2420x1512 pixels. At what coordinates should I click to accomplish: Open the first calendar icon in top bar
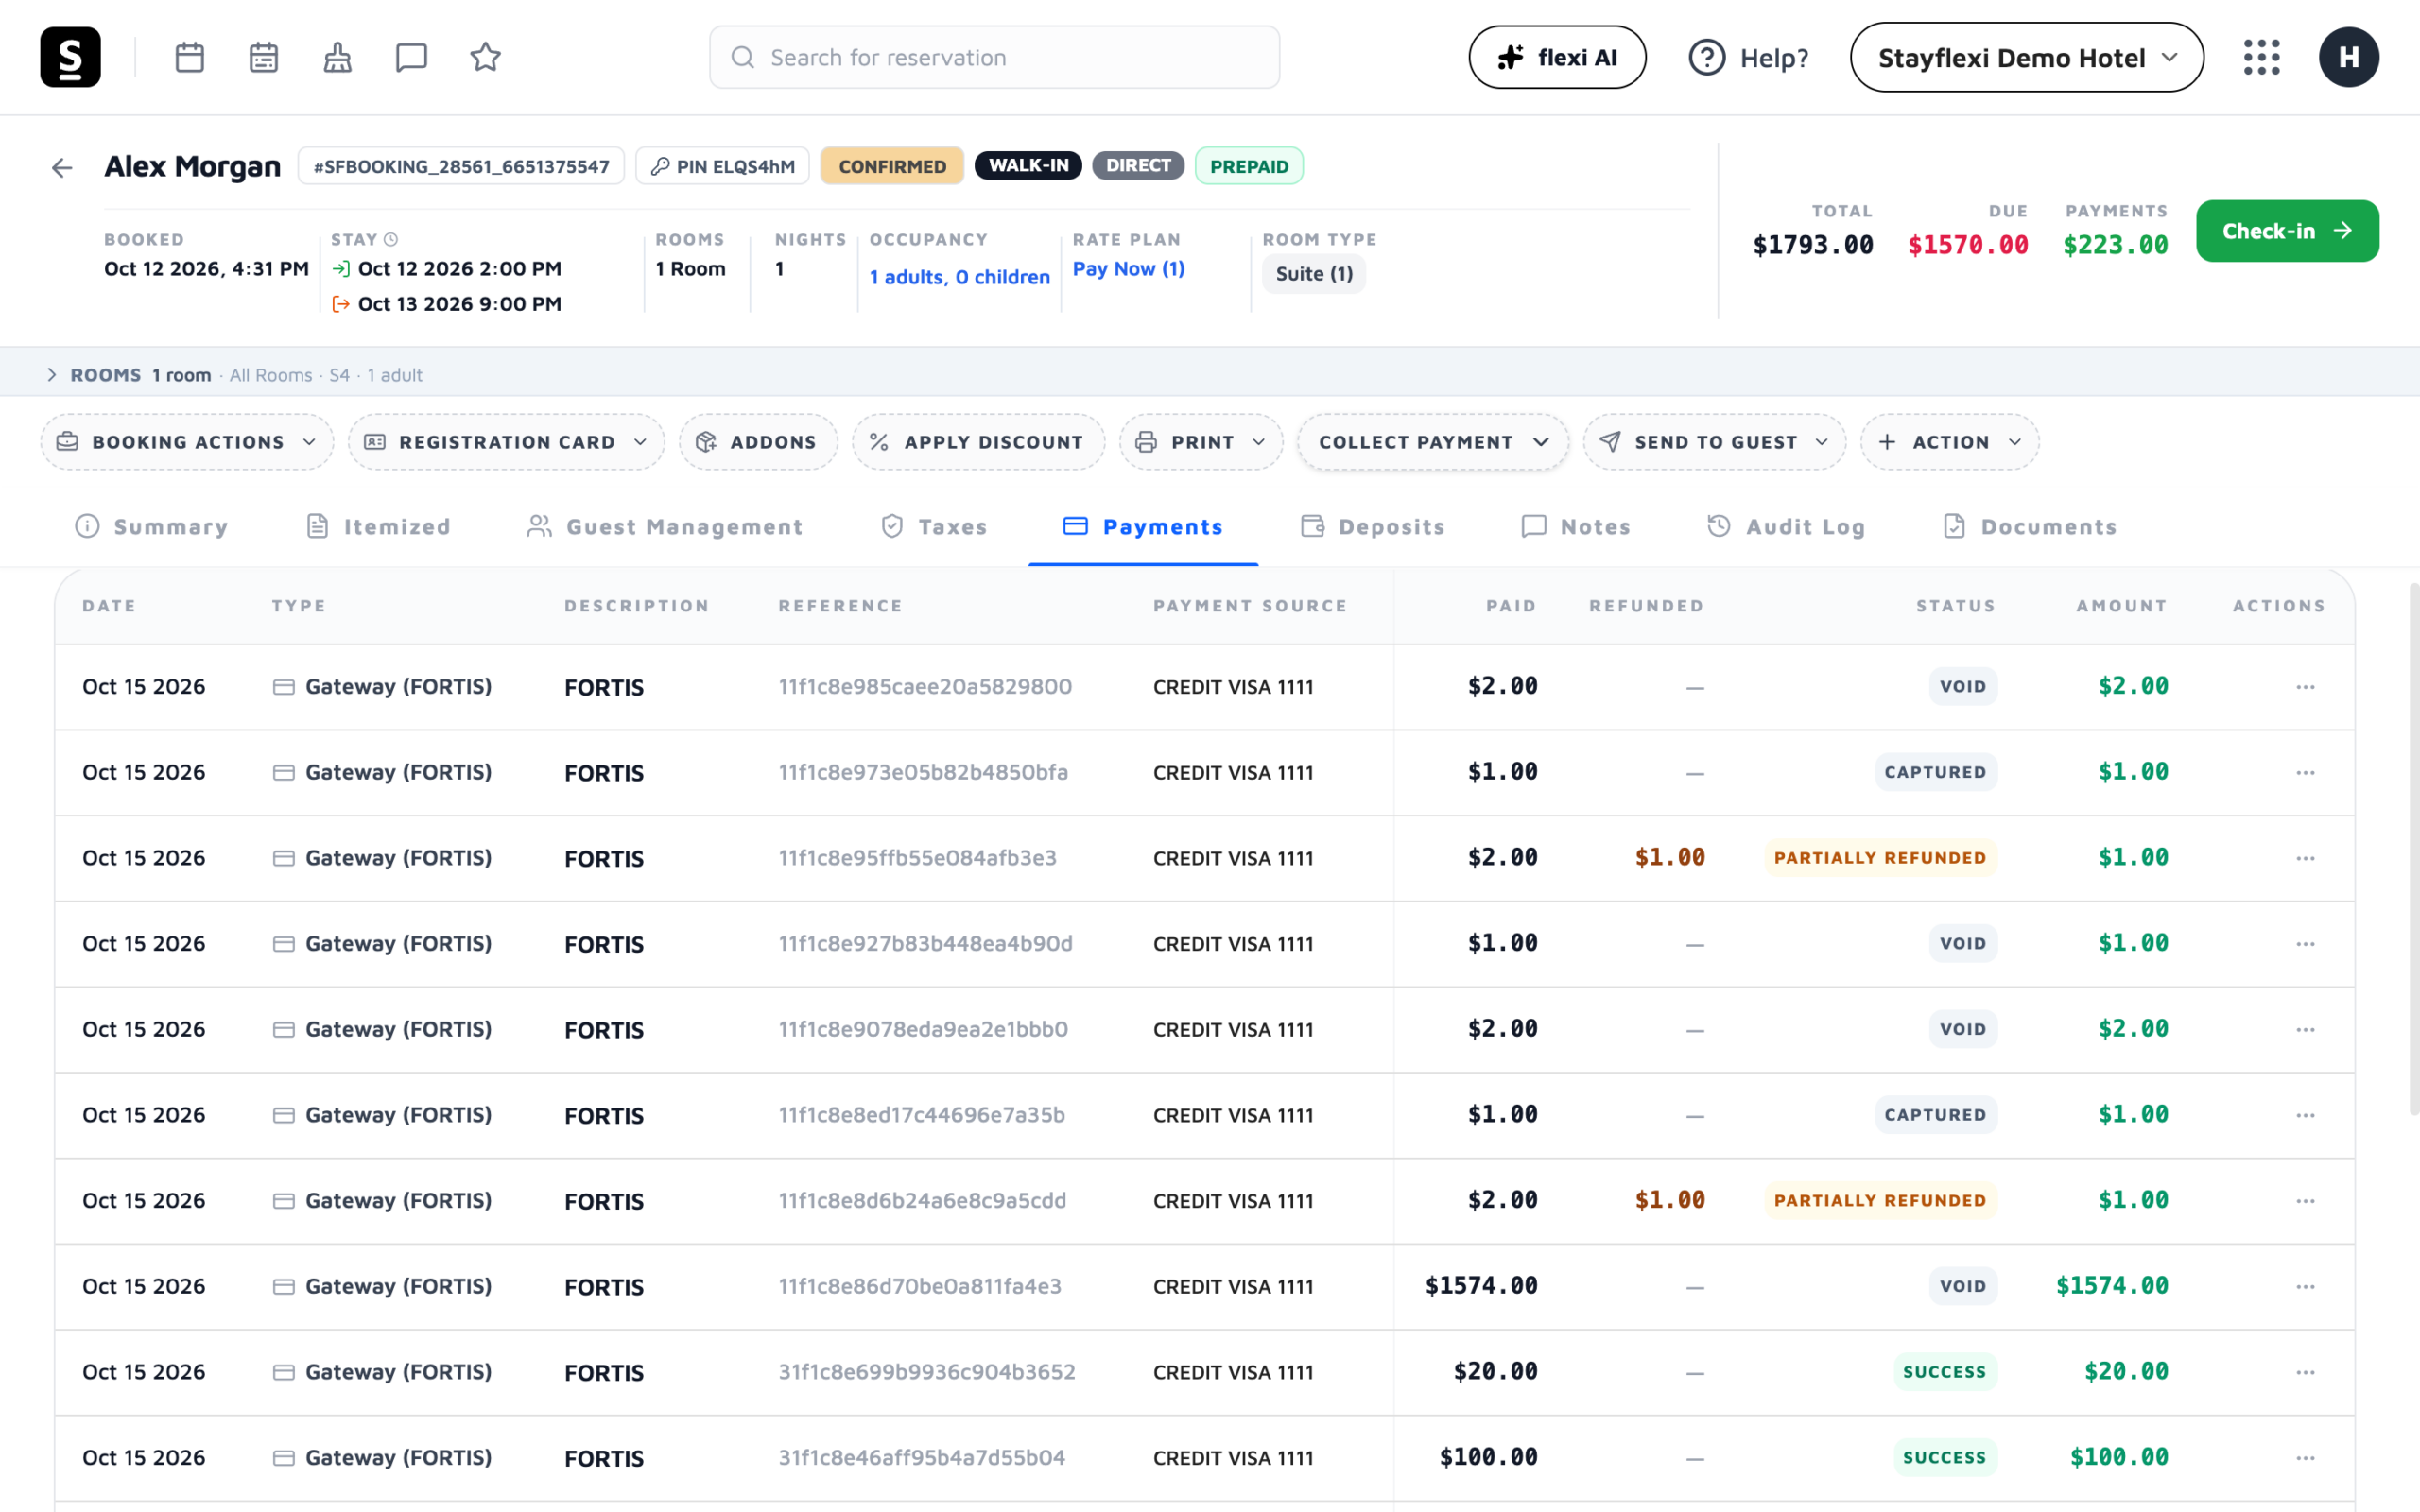pyautogui.click(x=190, y=57)
